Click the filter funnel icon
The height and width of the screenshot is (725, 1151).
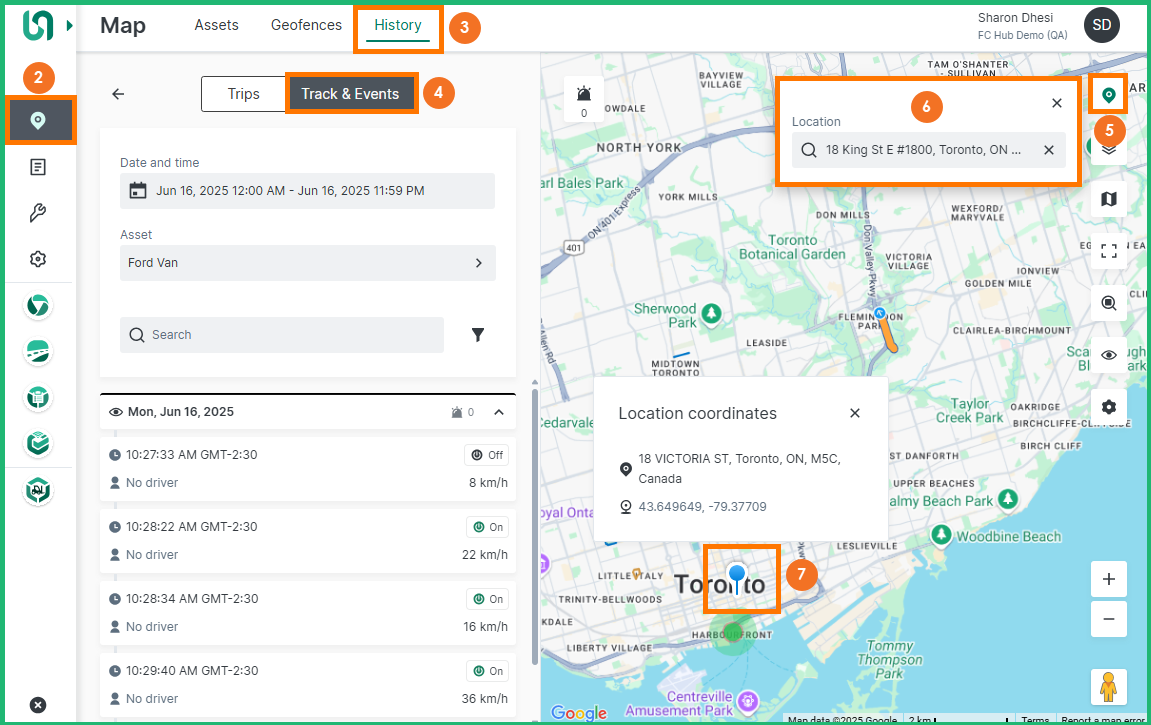click(478, 335)
